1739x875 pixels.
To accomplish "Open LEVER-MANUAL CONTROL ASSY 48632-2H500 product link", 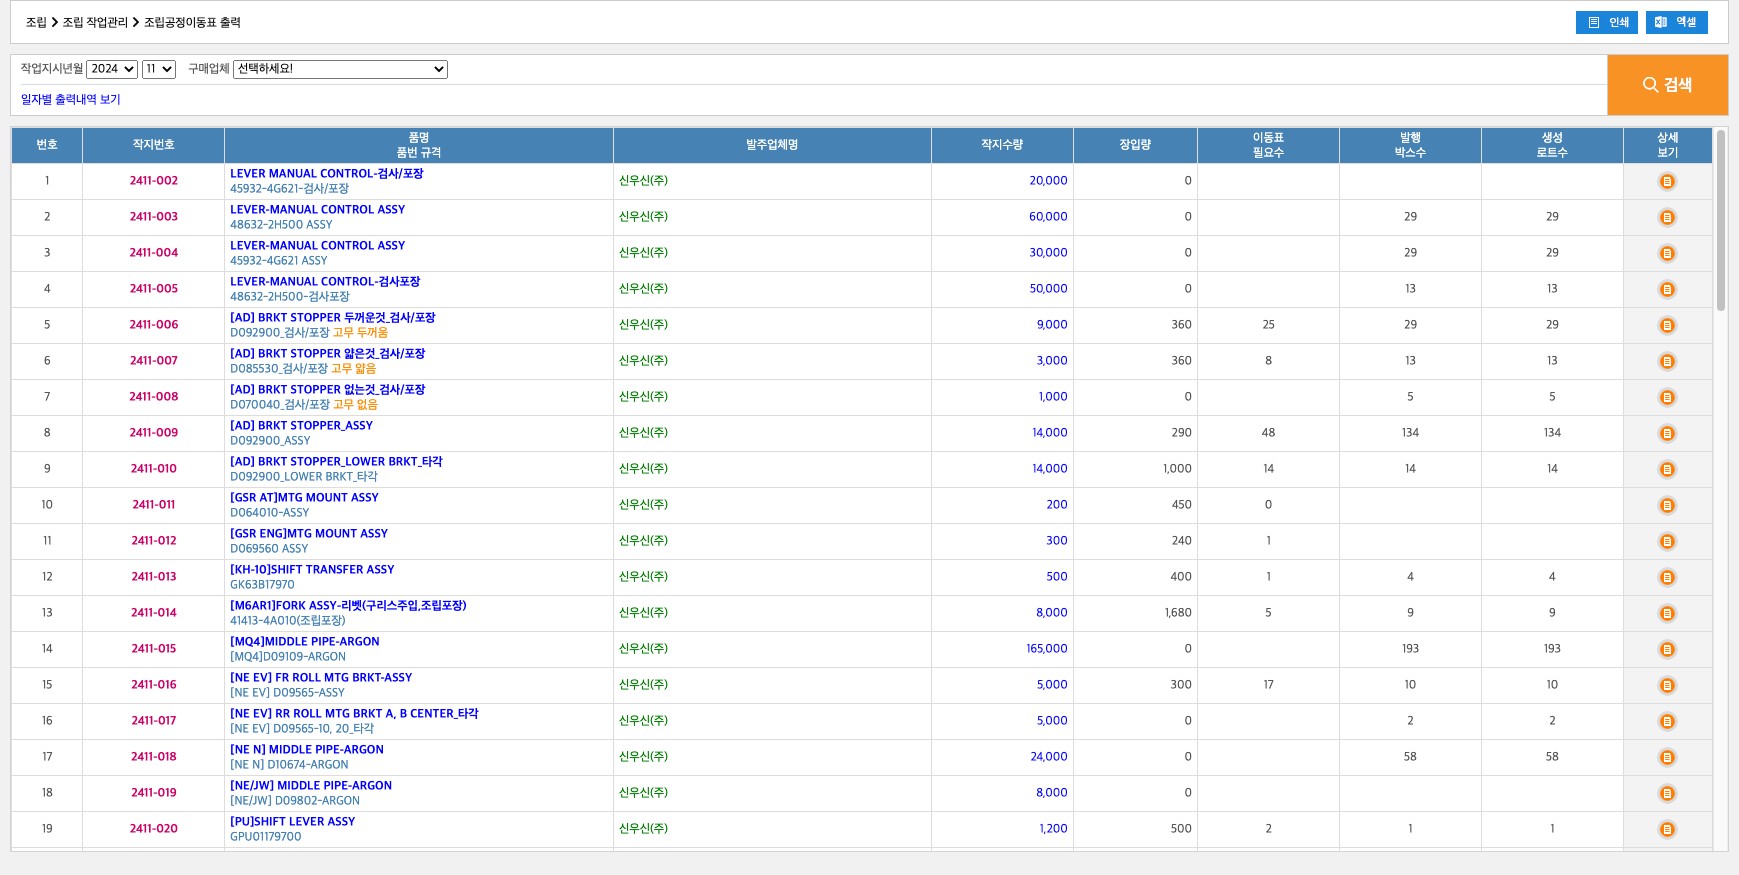I will click(317, 210).
